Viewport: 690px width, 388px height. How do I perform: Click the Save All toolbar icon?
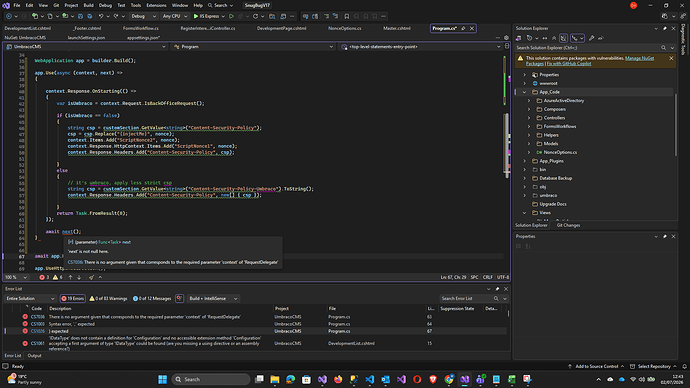click(89, 16)
